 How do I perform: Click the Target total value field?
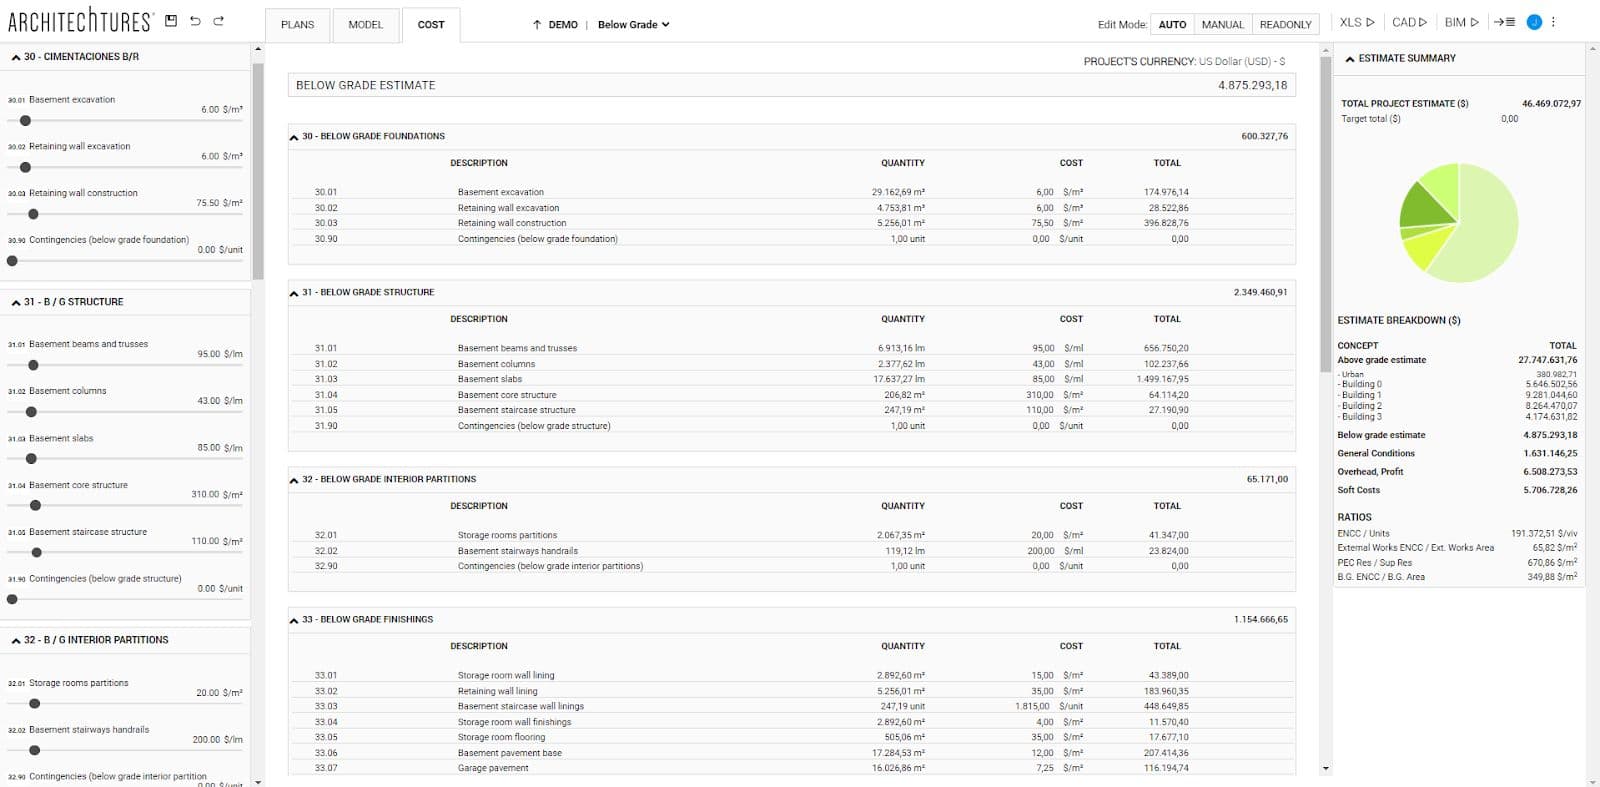[x=1509, y=119]
